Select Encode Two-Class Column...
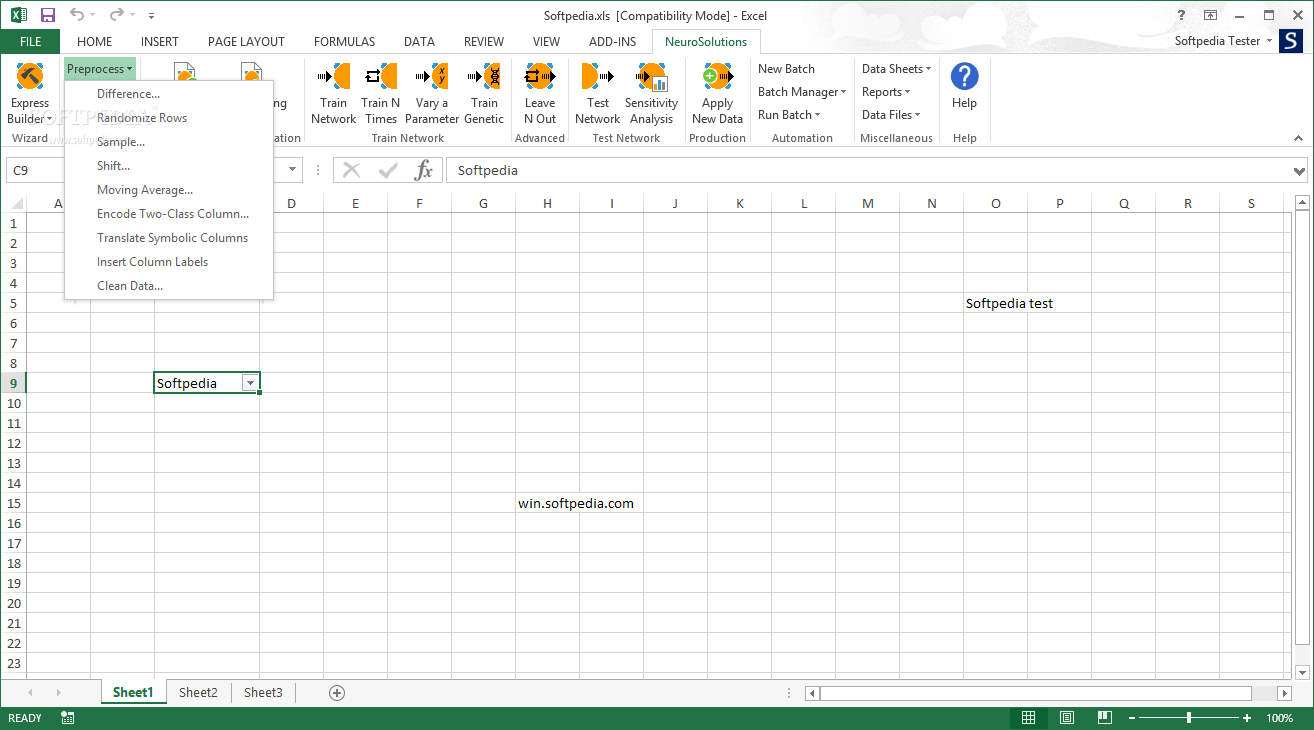Image resolution: width=1314 pixels, height=730 pixels. tap(169, 214)
